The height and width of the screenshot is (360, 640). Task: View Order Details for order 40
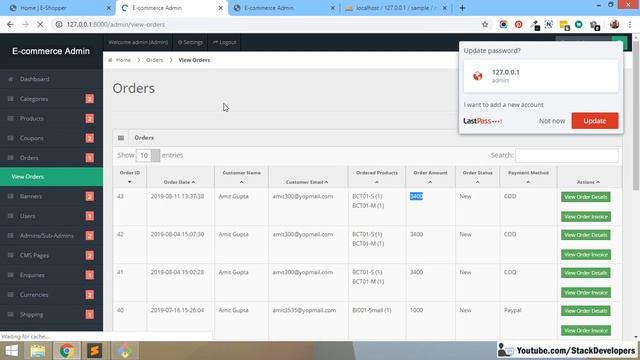tap(586, 311)
